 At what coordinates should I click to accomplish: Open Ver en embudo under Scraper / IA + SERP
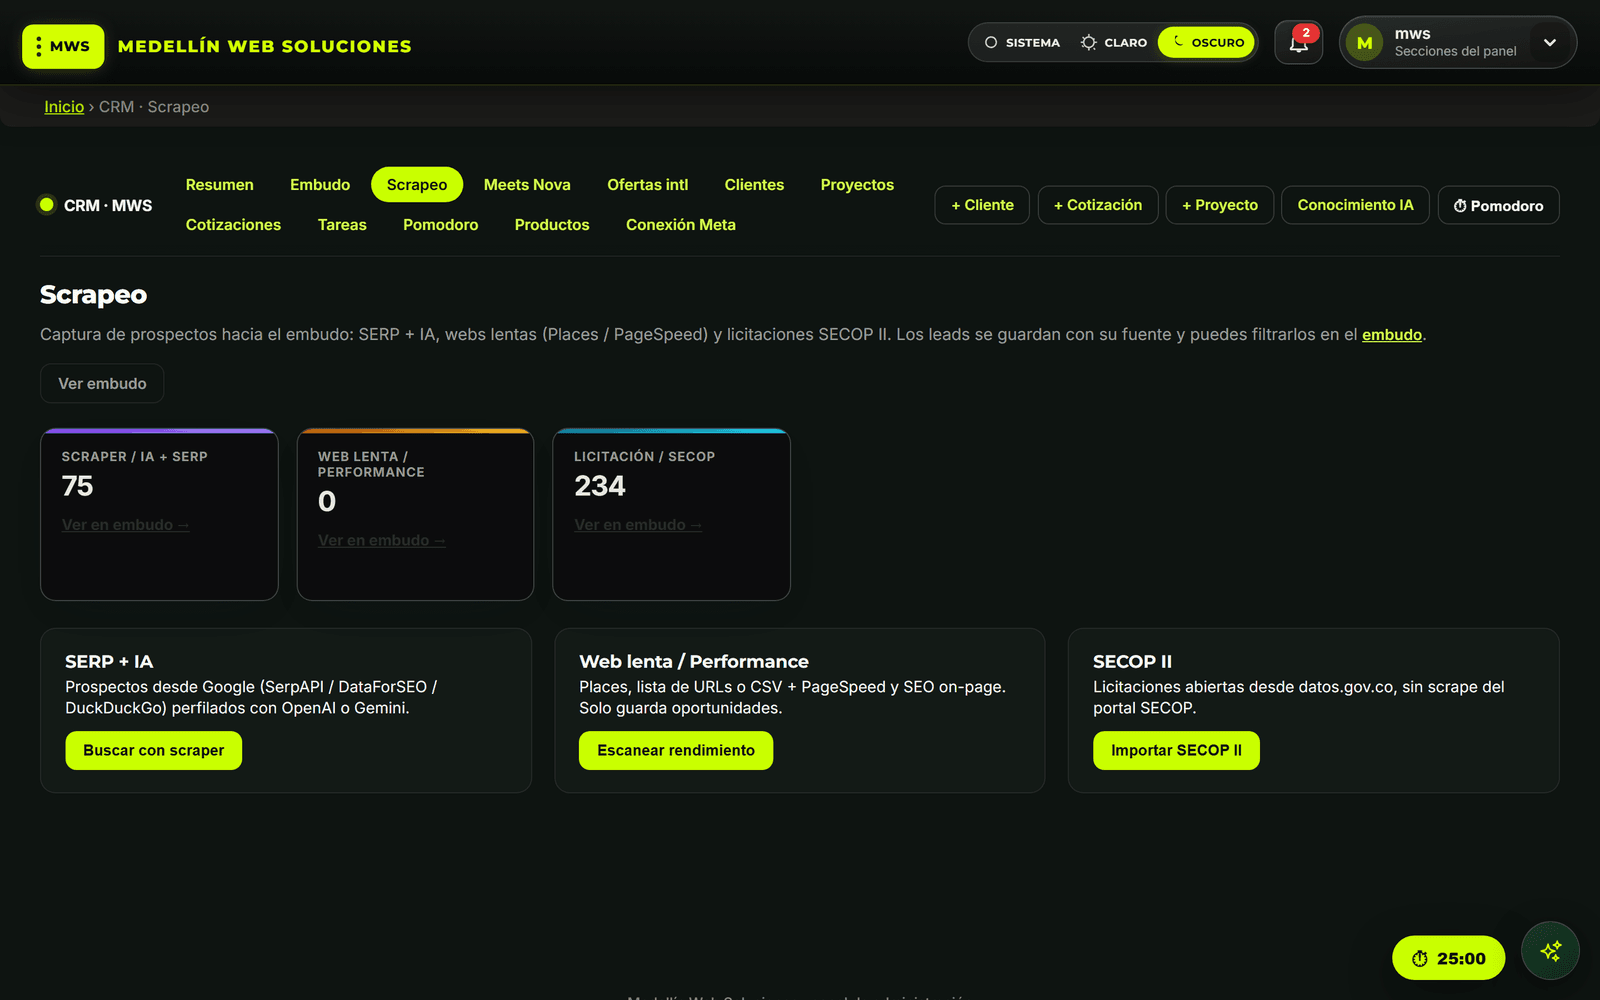[125, 525]
